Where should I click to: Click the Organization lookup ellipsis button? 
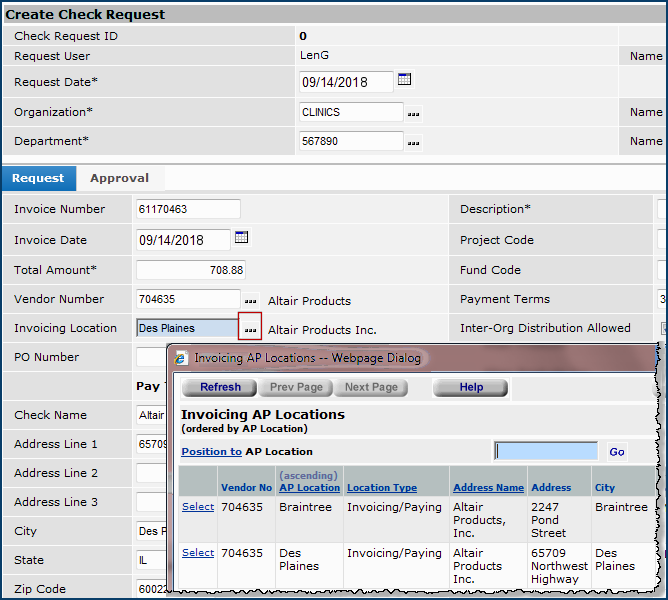[x=413, y=114]
